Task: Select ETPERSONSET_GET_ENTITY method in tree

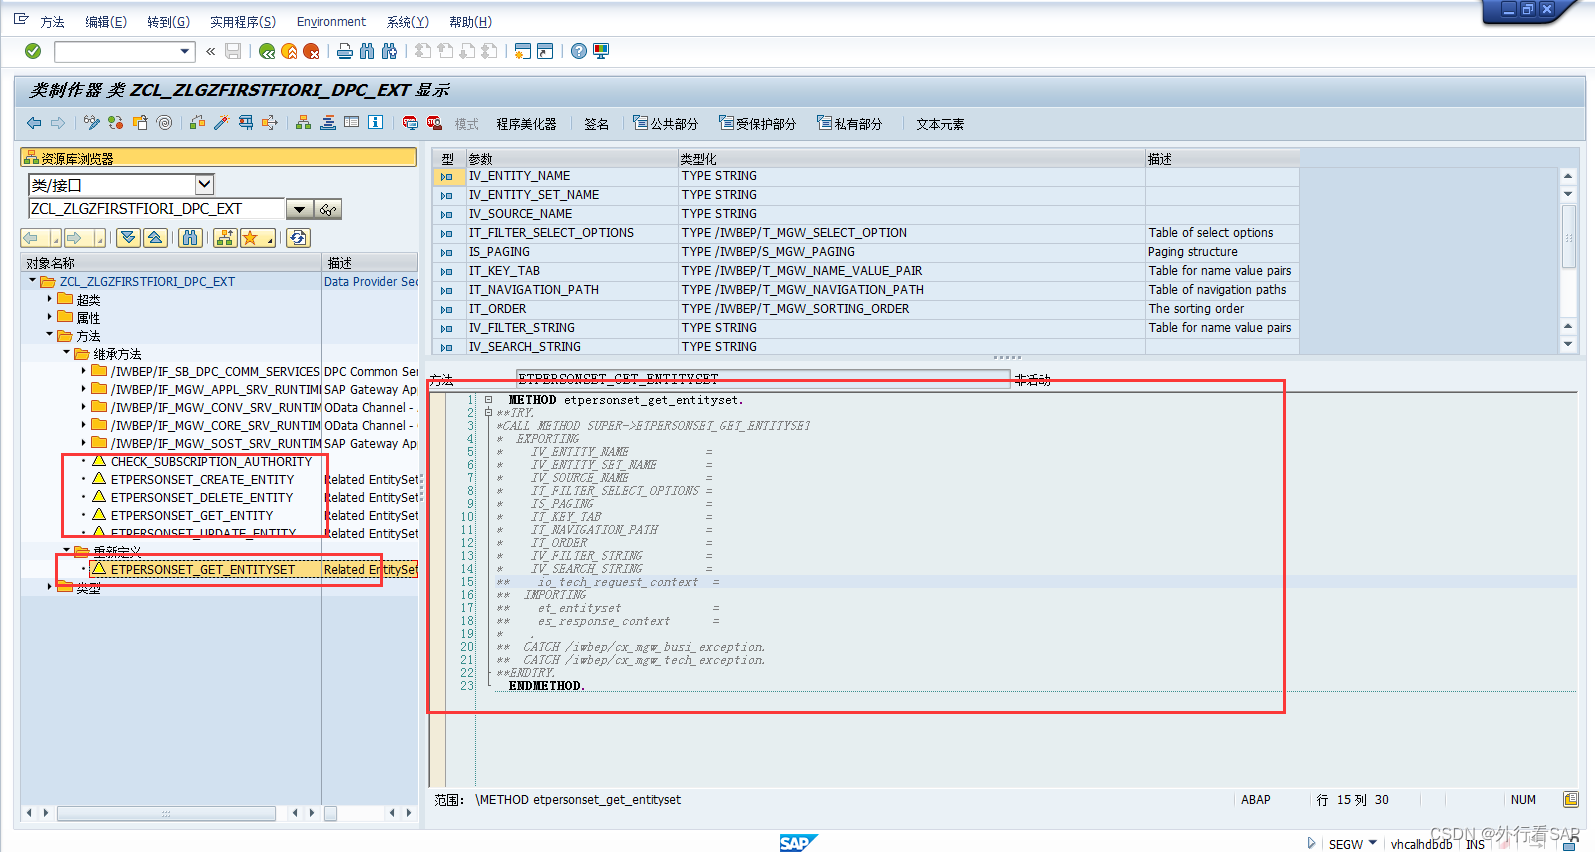Action: (192, 516)
